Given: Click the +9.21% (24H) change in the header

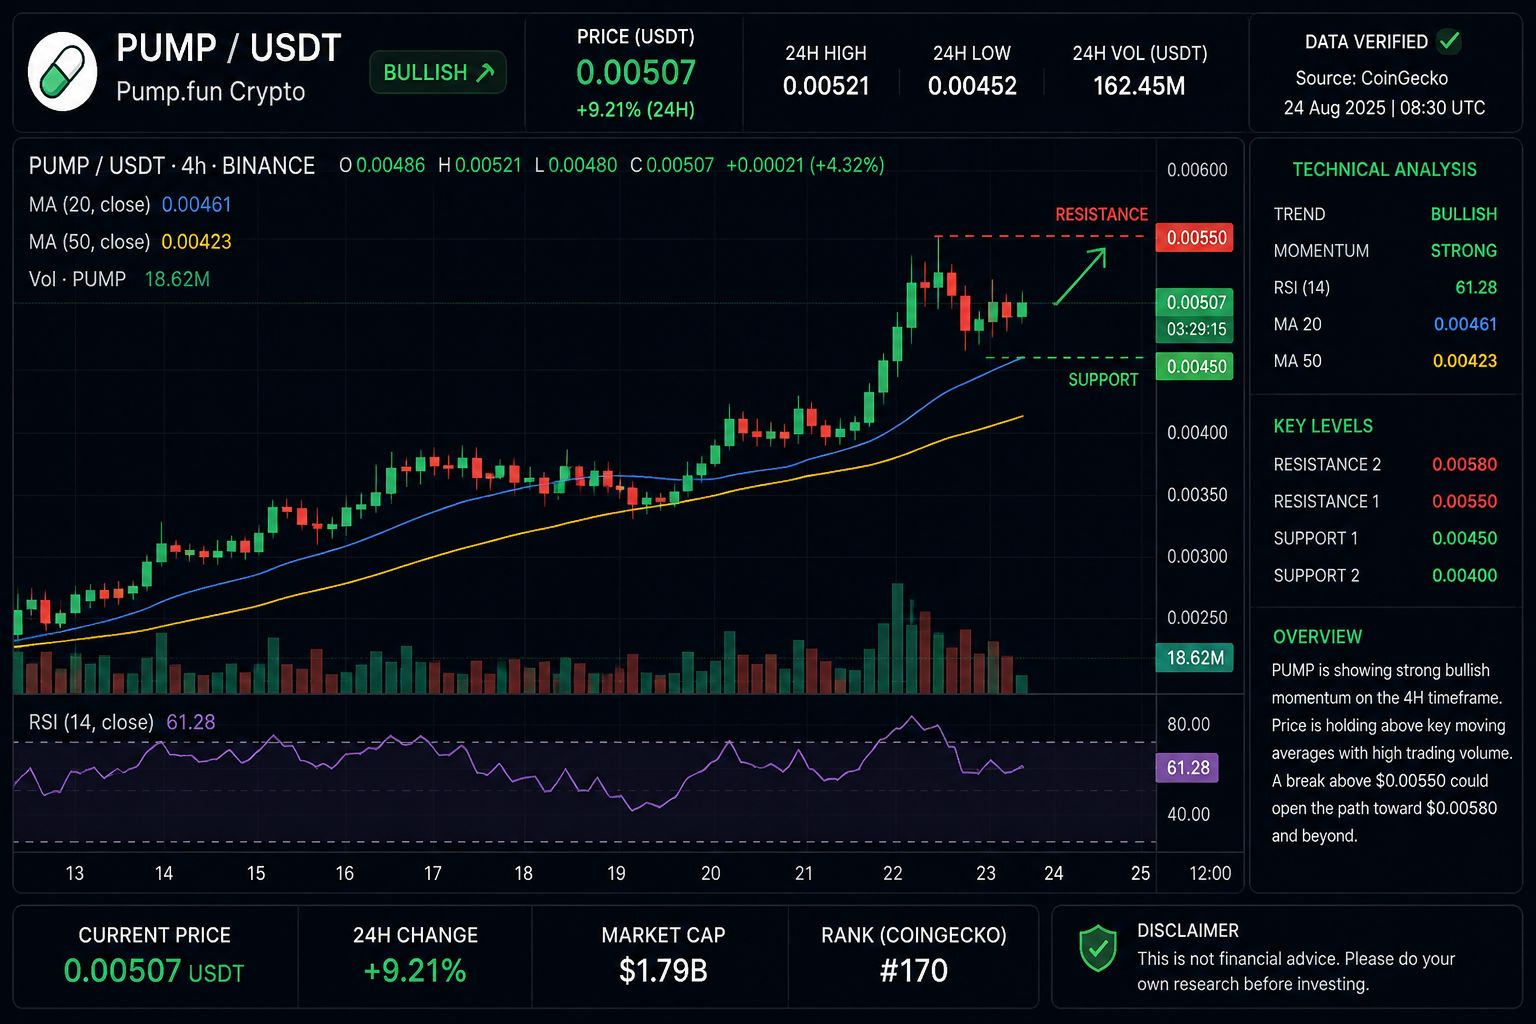Looking at the screenshot, I should click(x=636, y=110).
